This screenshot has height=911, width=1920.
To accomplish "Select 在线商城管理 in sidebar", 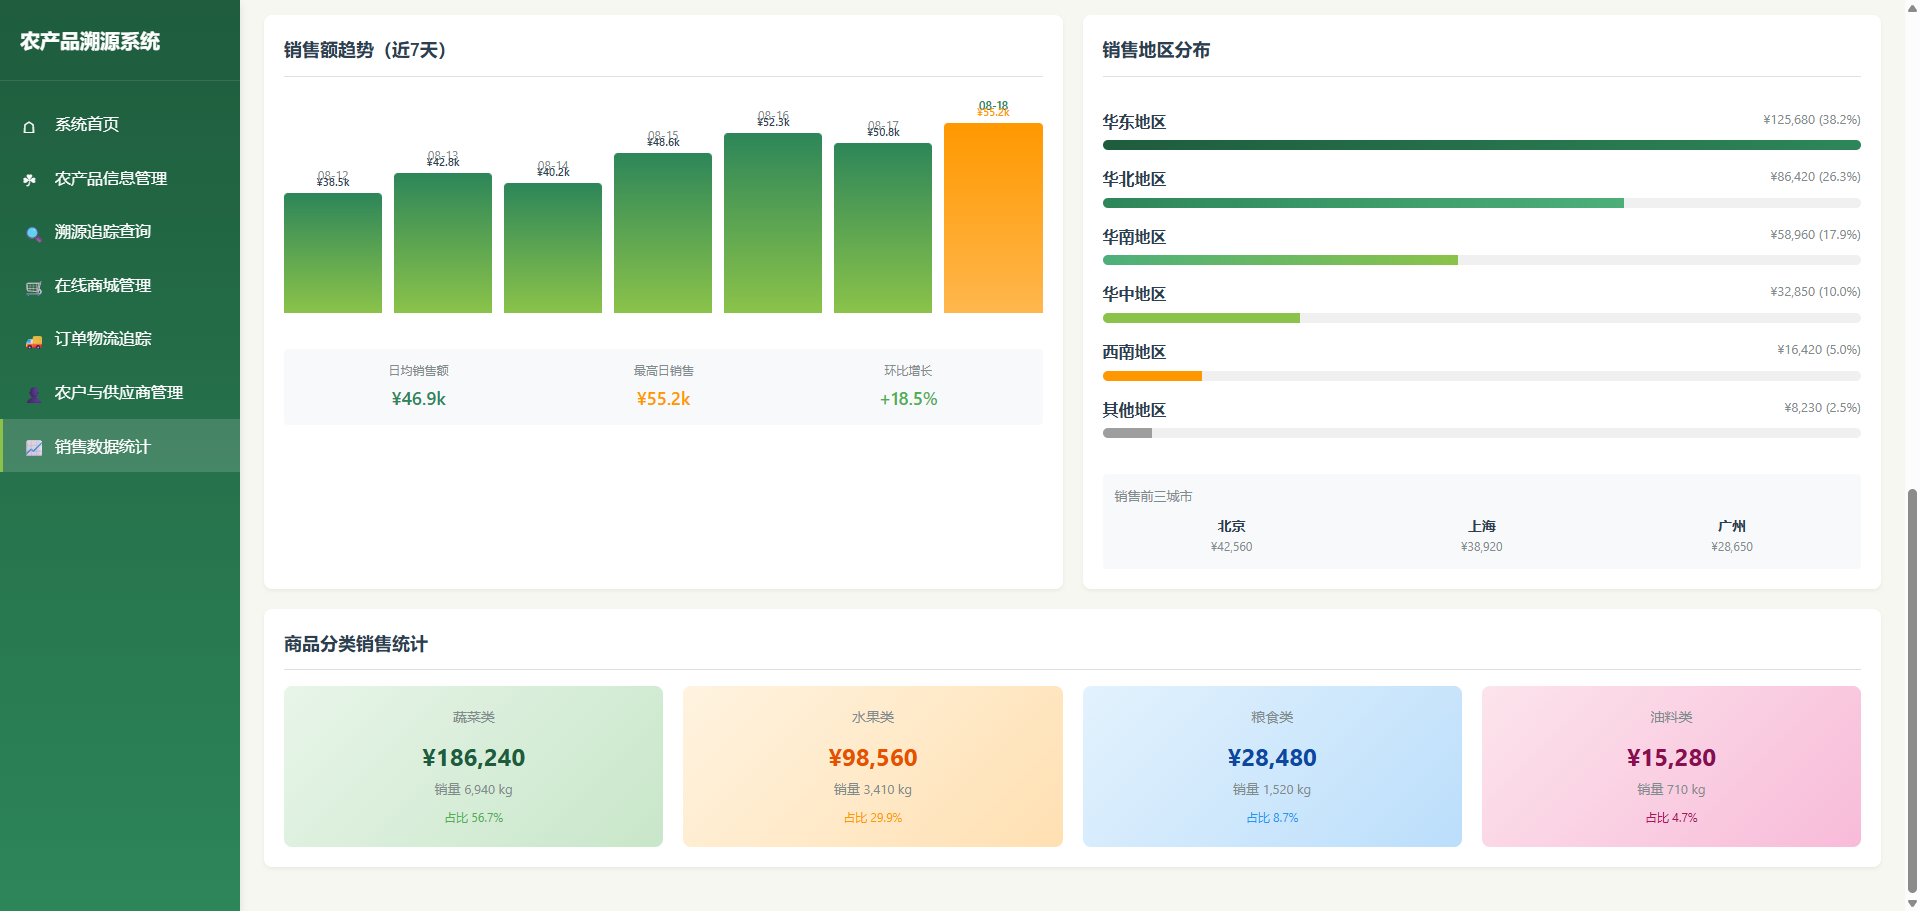I will click(120, 285).
